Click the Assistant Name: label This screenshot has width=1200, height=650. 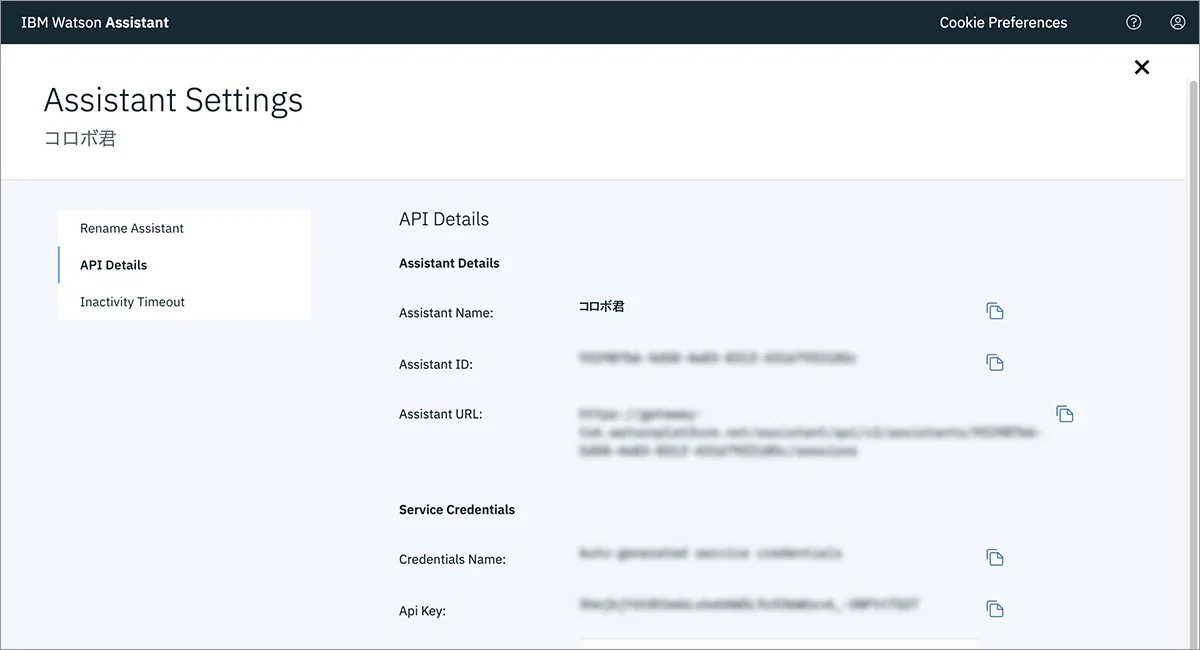click(446, 313)
